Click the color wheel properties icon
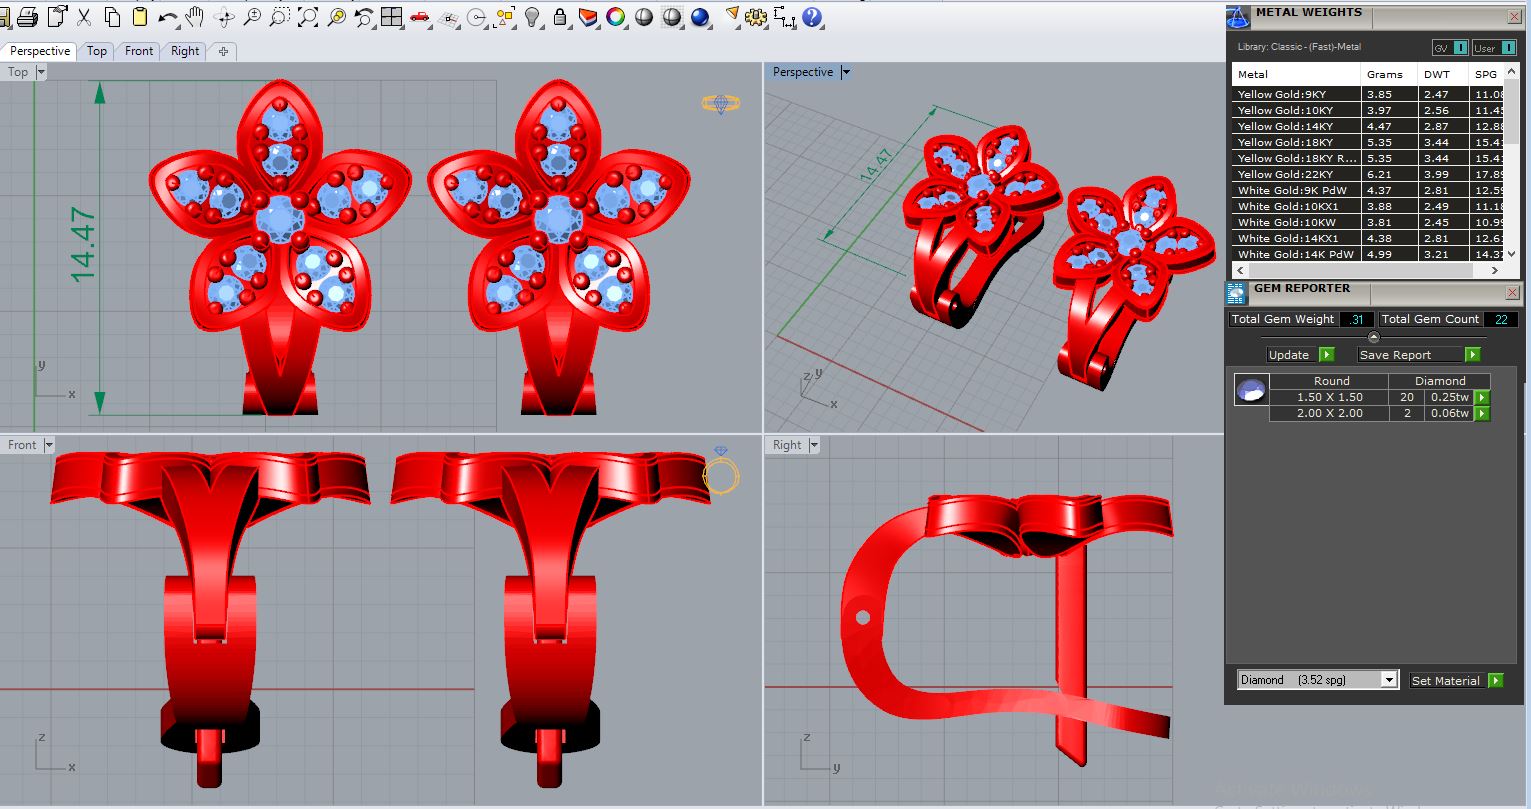Image resolution: width=1531 pixels, height=809 pixels. [616, 17]
